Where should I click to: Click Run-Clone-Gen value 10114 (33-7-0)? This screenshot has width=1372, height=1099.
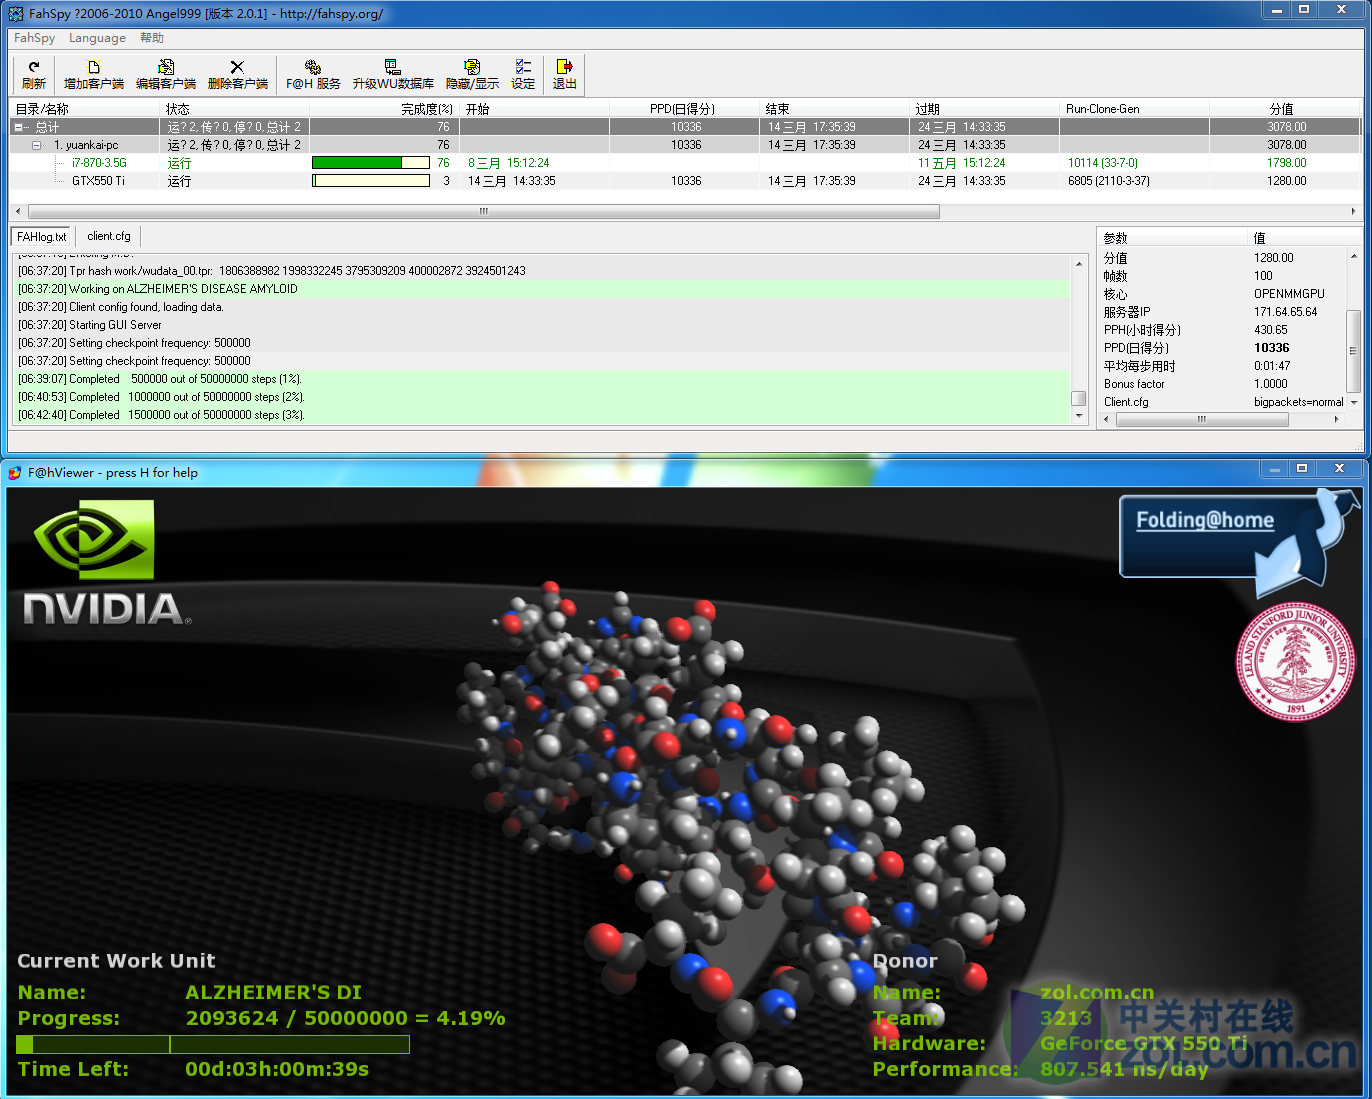click(x=1102, y=163)
